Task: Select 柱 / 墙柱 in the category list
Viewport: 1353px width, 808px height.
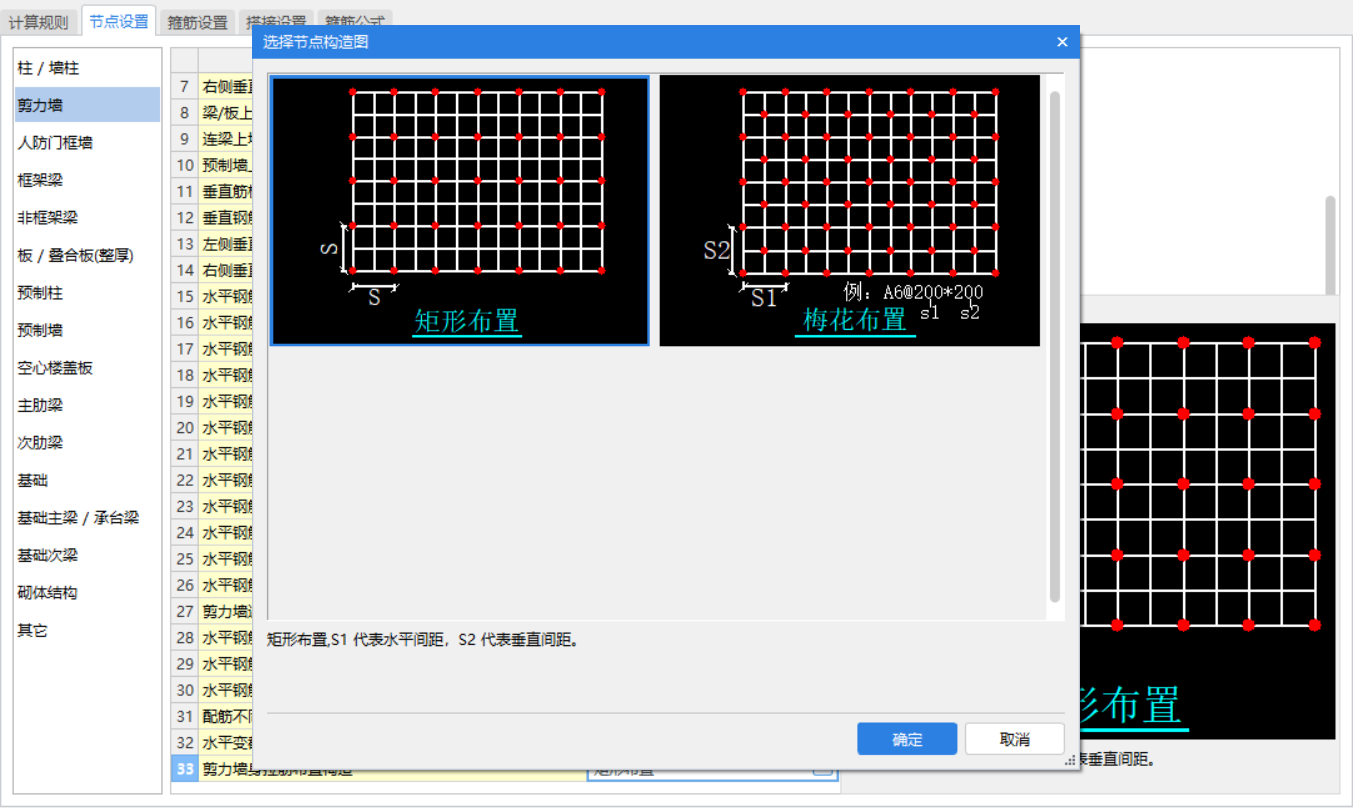Action: tap(87, 68)
